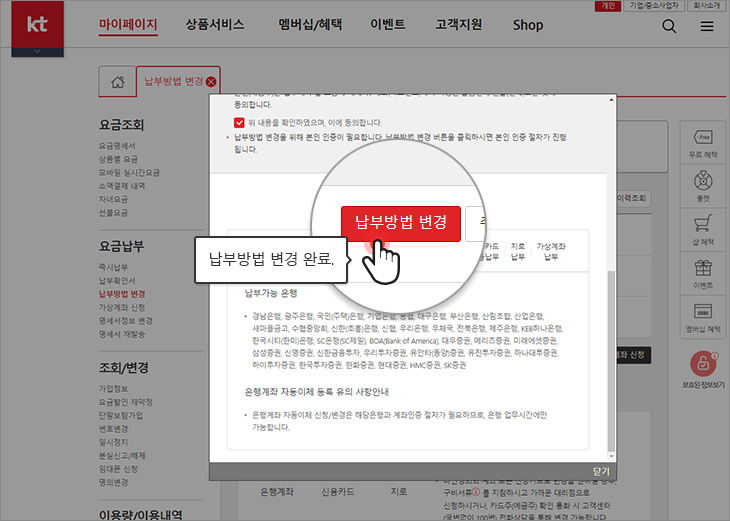Viewport: 730px width, 521px height.
Task: Open 명세서 재발송 link
Action: (x=122, y=334)
